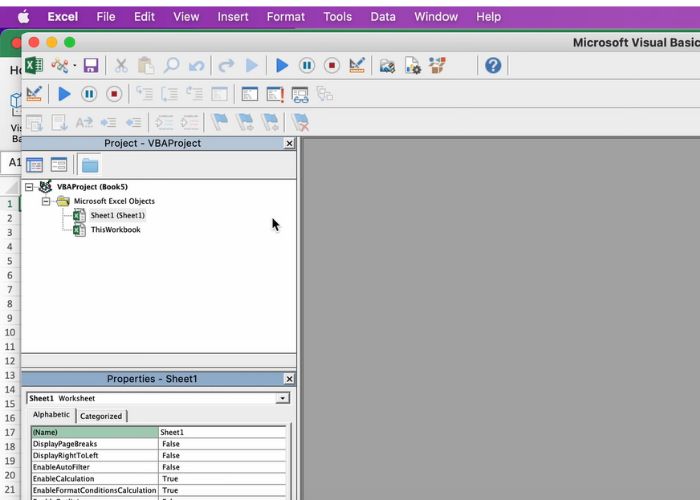Click the Paste clipboard icon

[146, 66]
